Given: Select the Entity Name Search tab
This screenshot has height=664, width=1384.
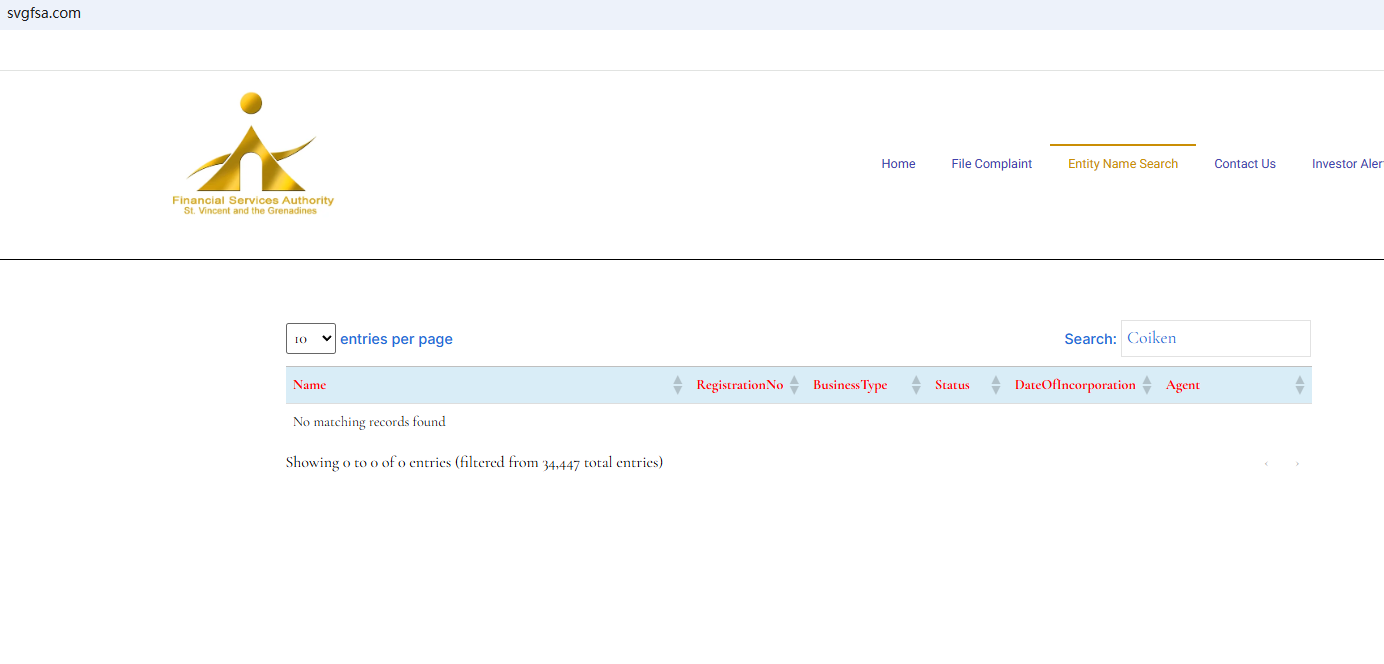Looking at the screenshot, I should [1122, 164].
